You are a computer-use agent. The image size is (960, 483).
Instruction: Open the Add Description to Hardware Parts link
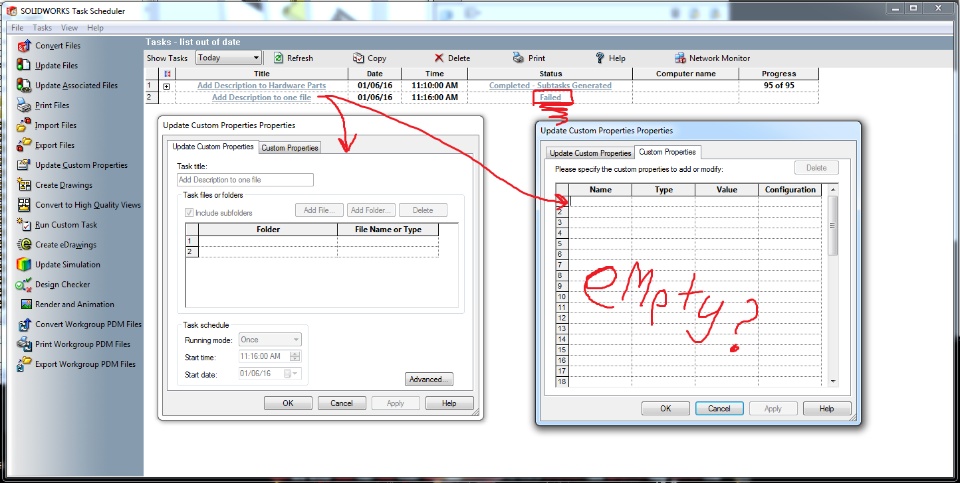(261, 85)
